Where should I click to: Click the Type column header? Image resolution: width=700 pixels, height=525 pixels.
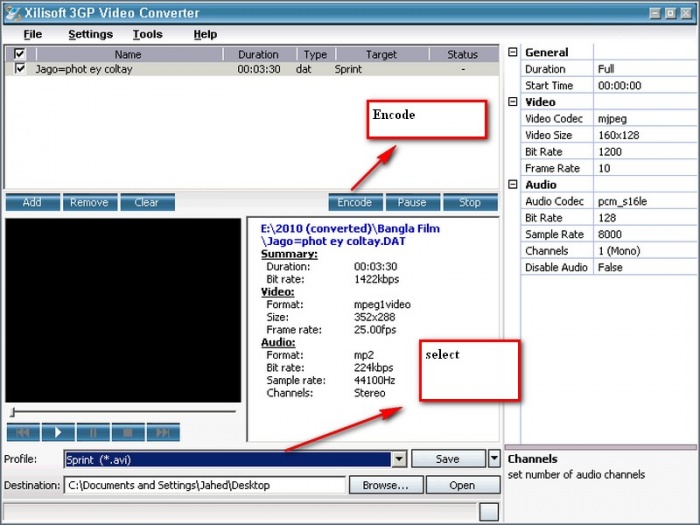(x=316, y=54)
